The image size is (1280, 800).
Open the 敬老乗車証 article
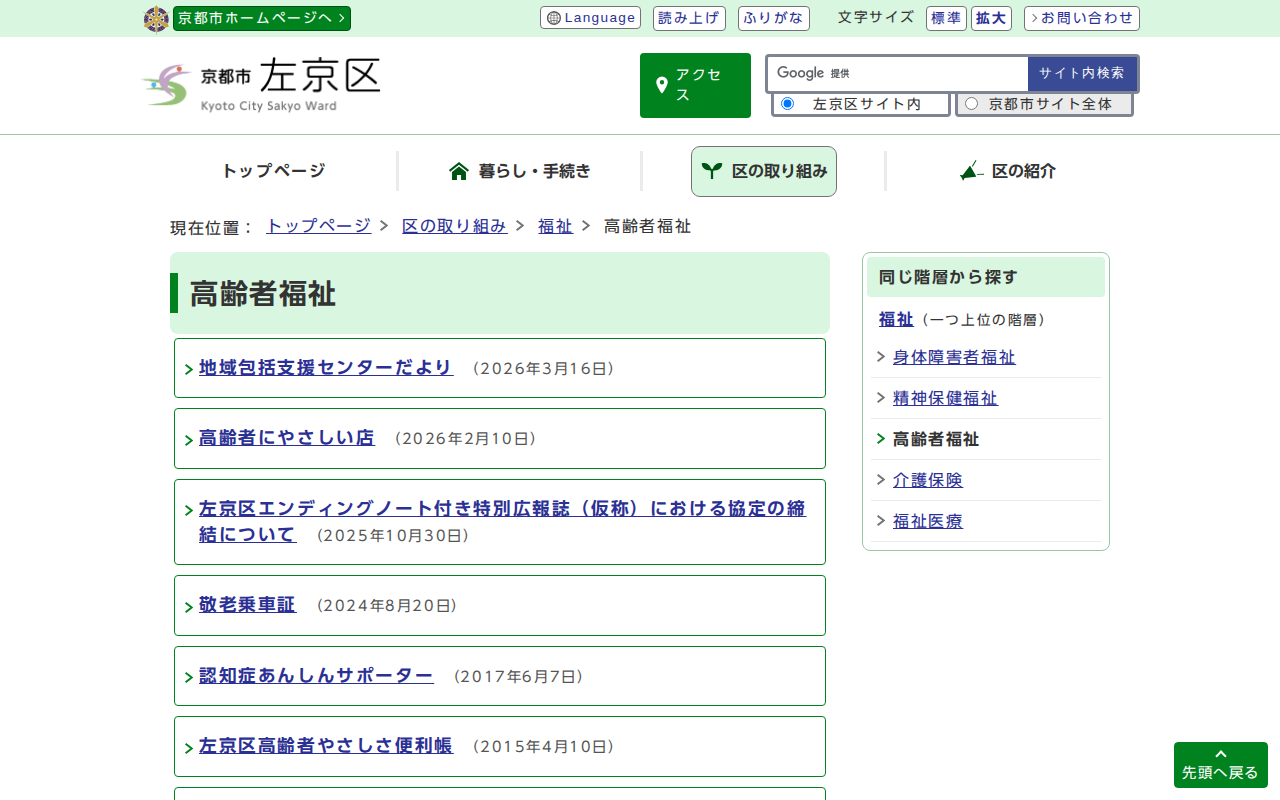point(247,604)
